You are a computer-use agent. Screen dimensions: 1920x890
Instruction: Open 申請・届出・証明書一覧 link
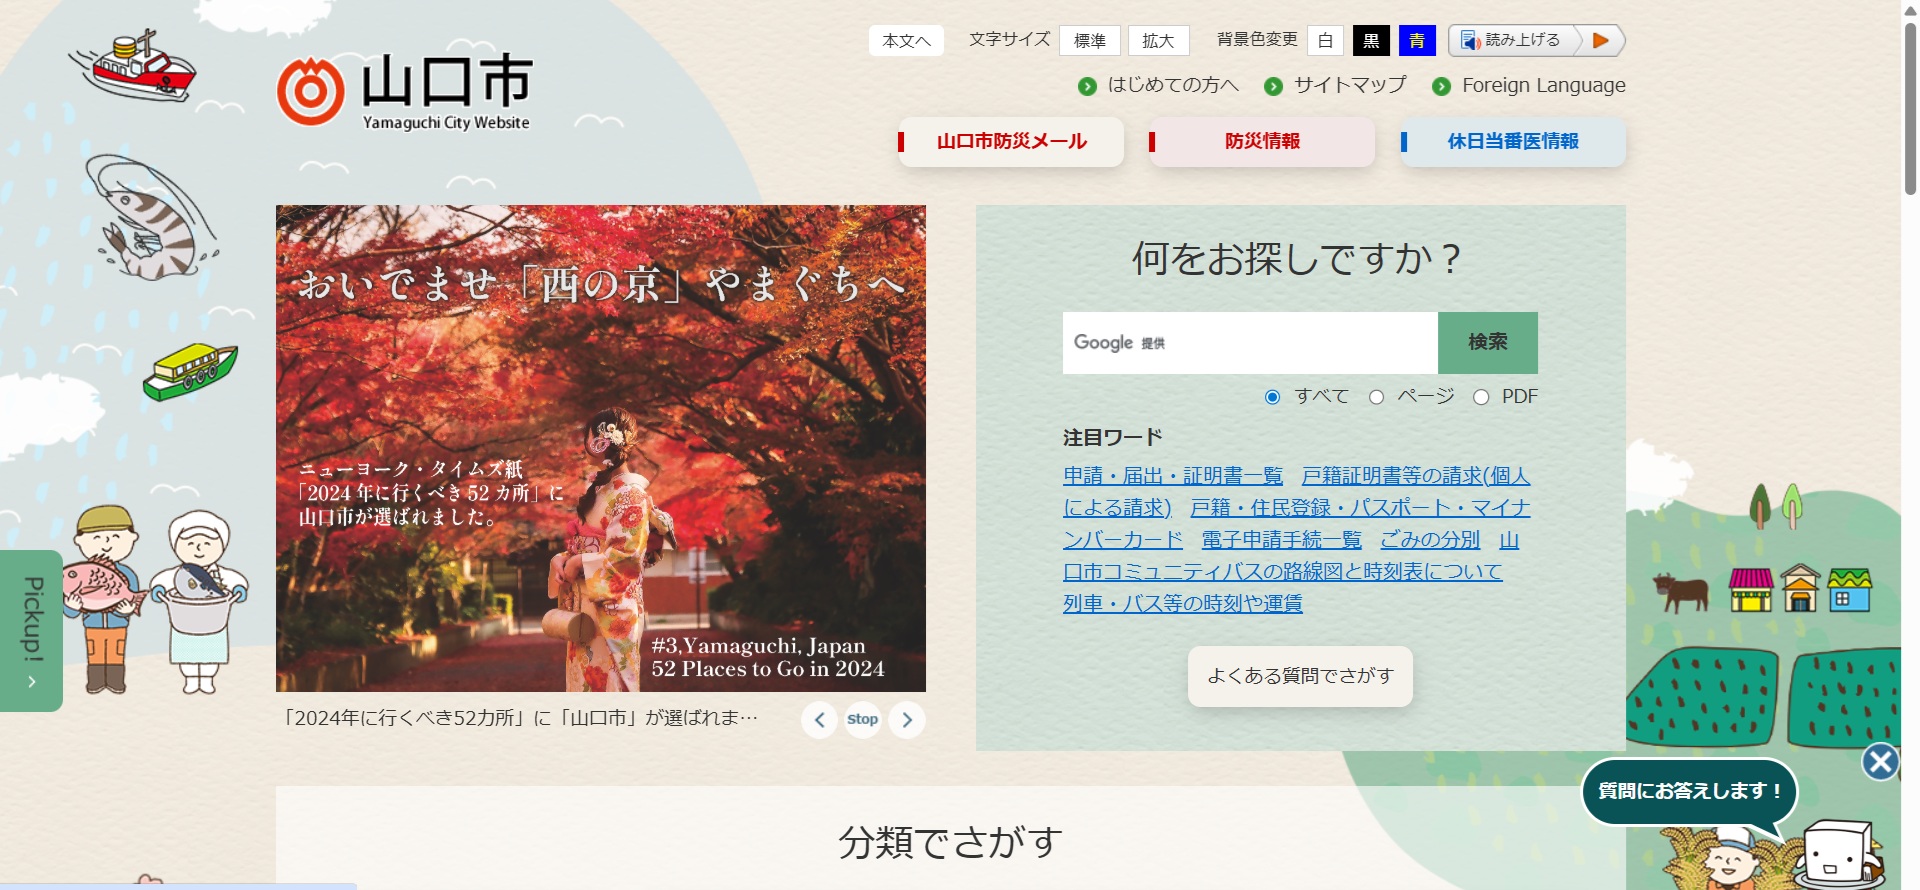1173,476
